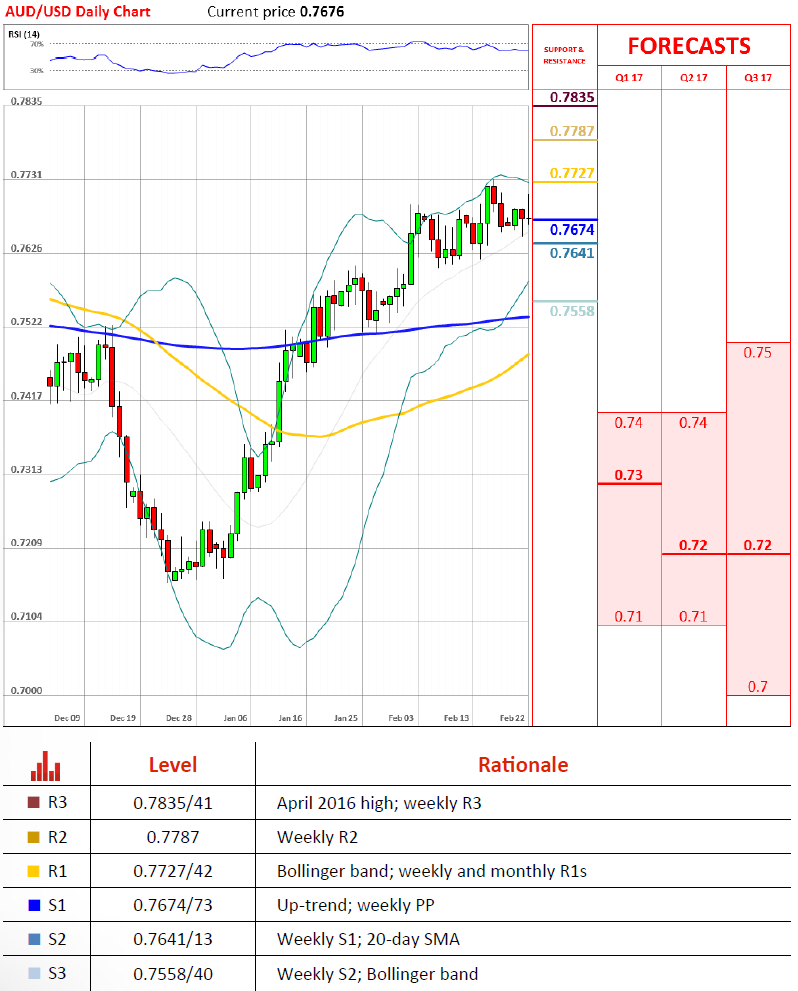Screen dimensions: 798x991
Task: Click the 0.71 value in Q2 17 column
Action: [693, 616]
